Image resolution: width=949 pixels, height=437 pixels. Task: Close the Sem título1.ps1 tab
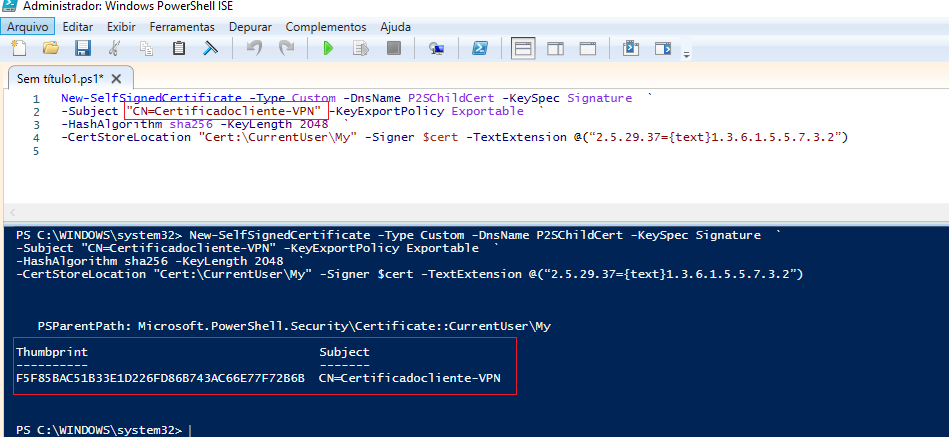tap(117, 79)
